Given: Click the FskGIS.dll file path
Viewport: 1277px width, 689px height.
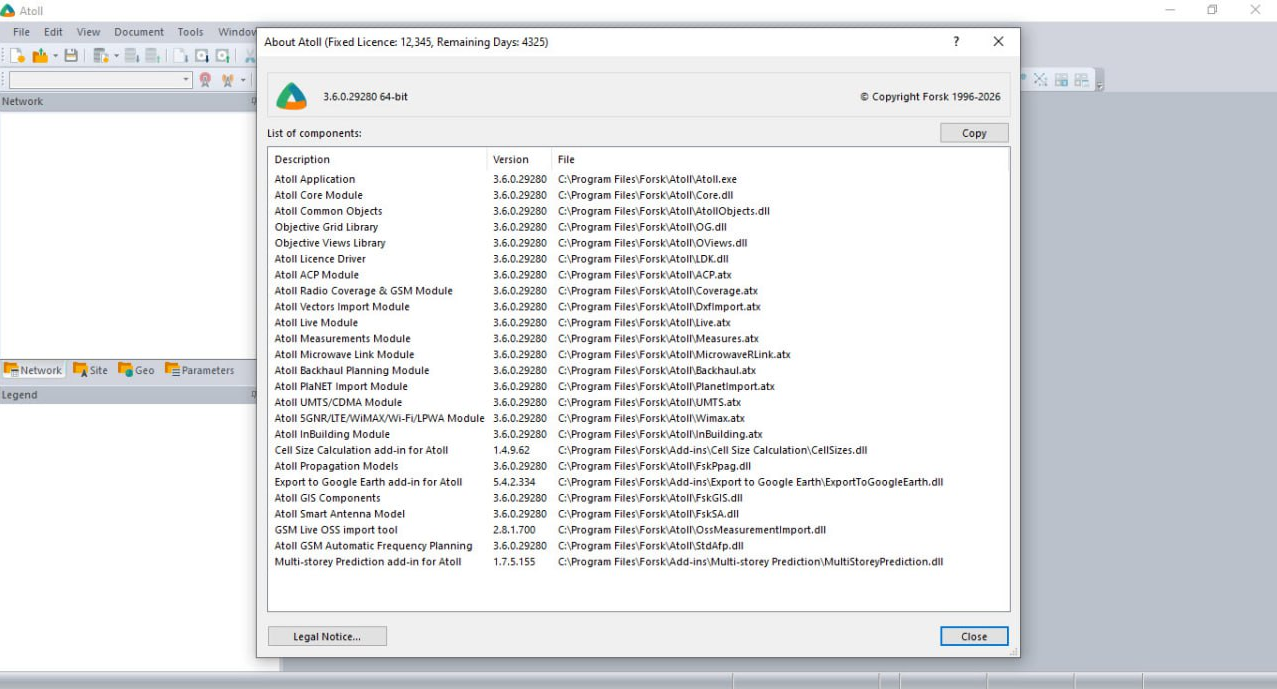Looking at the screenshot, I should (x=650, y=498).
